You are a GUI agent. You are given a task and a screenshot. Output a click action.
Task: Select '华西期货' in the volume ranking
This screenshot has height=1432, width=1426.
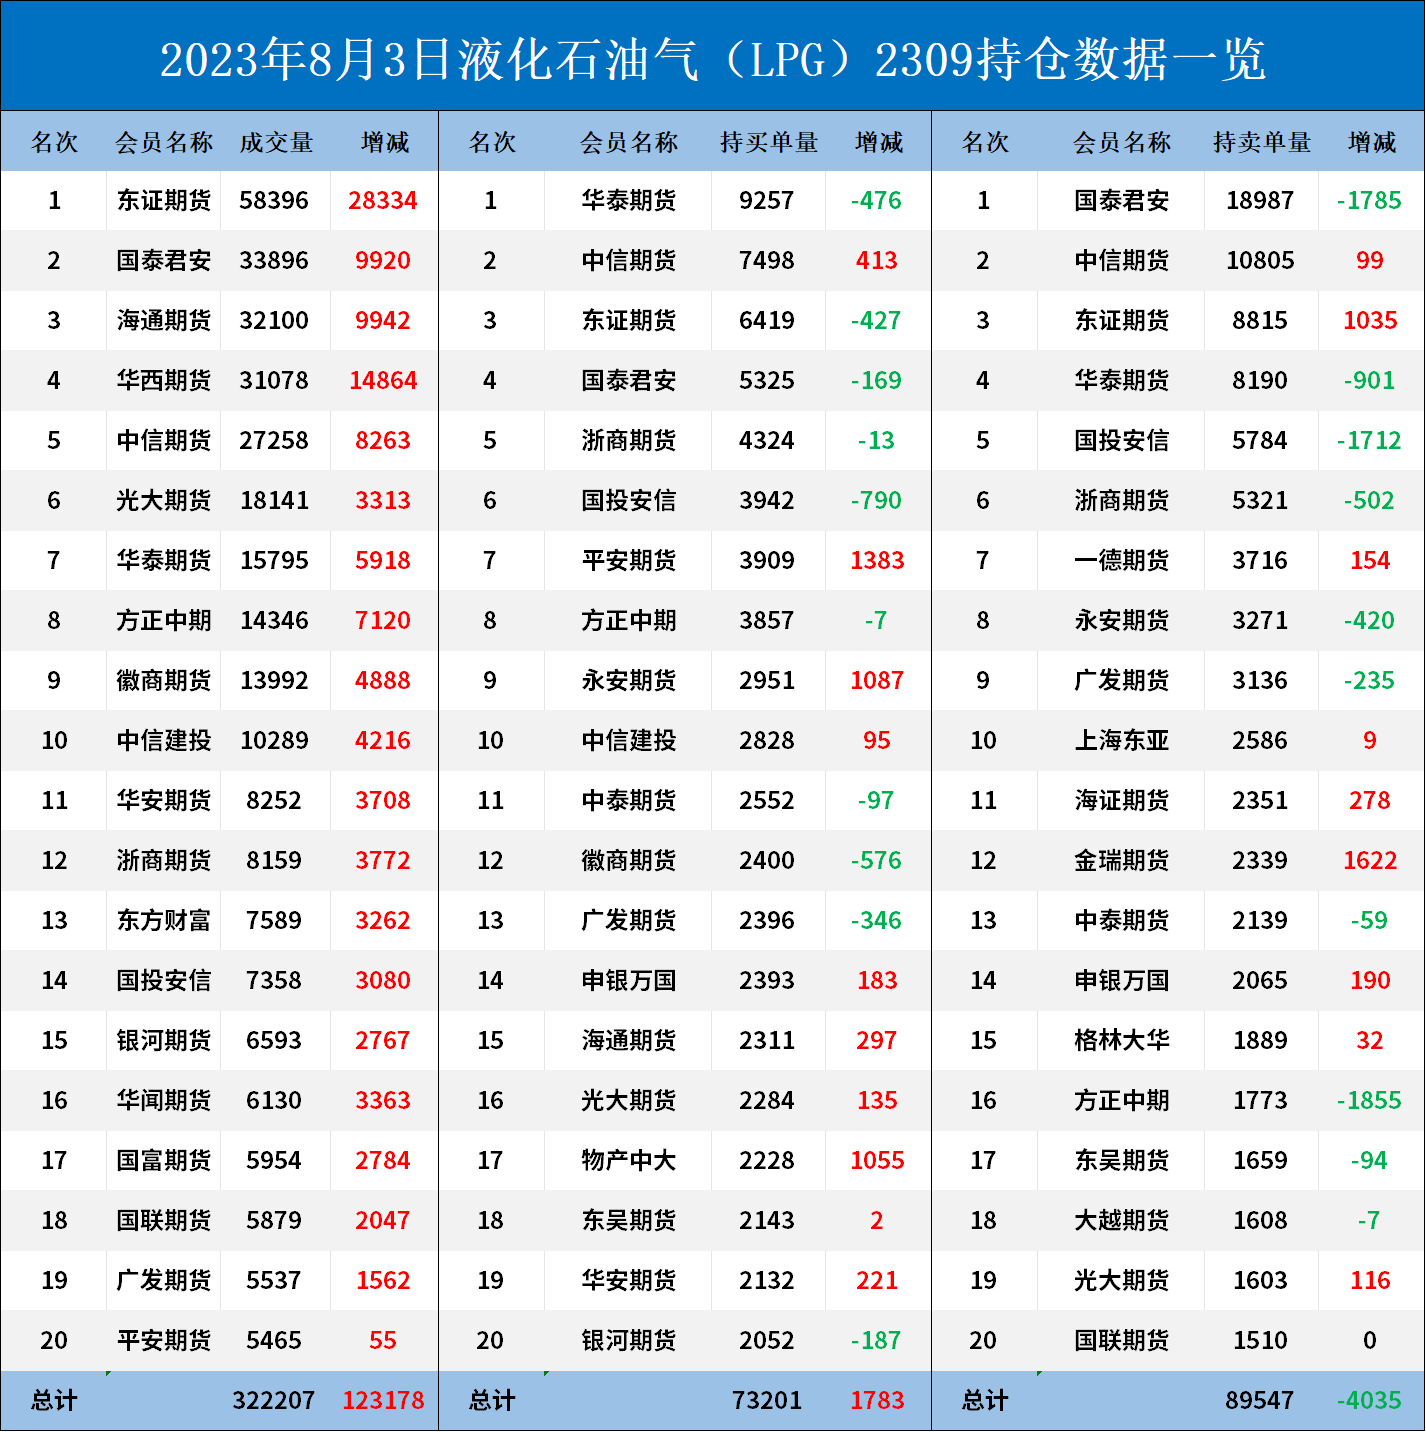pyautogui.click(x=164, y=381)
